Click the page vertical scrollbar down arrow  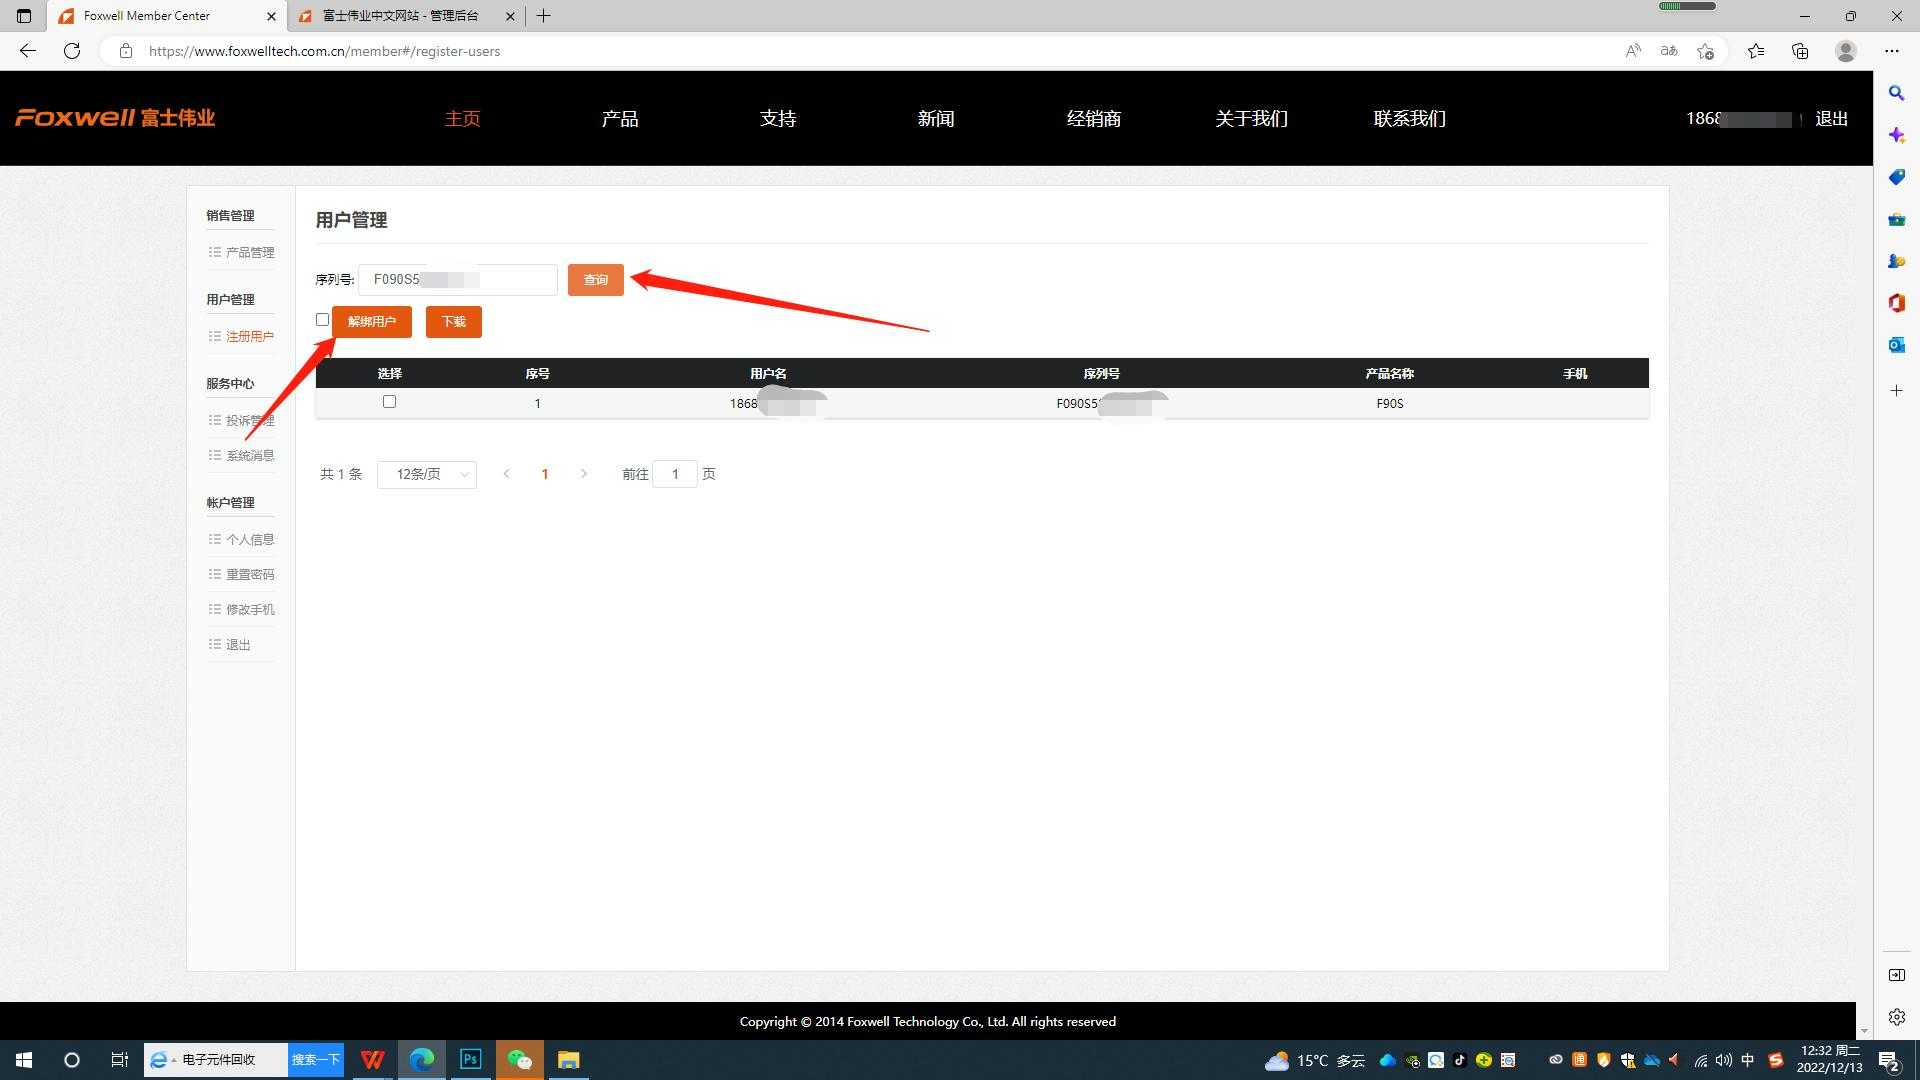(x=1864, y=1031)
